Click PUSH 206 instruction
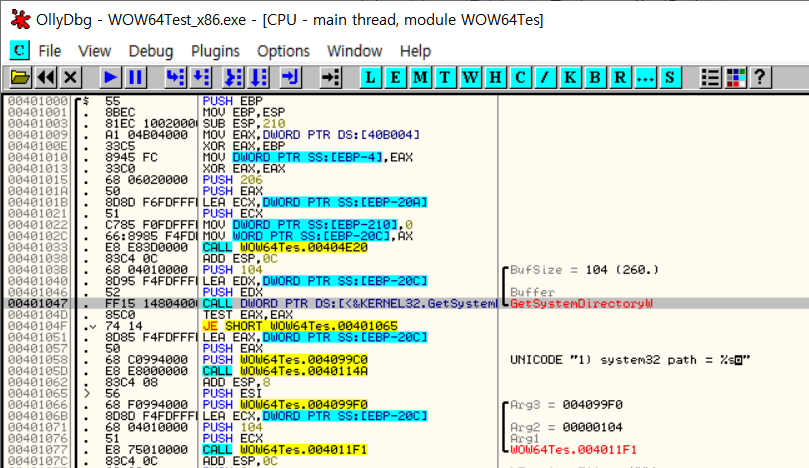This screenshot has height=468, width=809. tap(233, 180)
